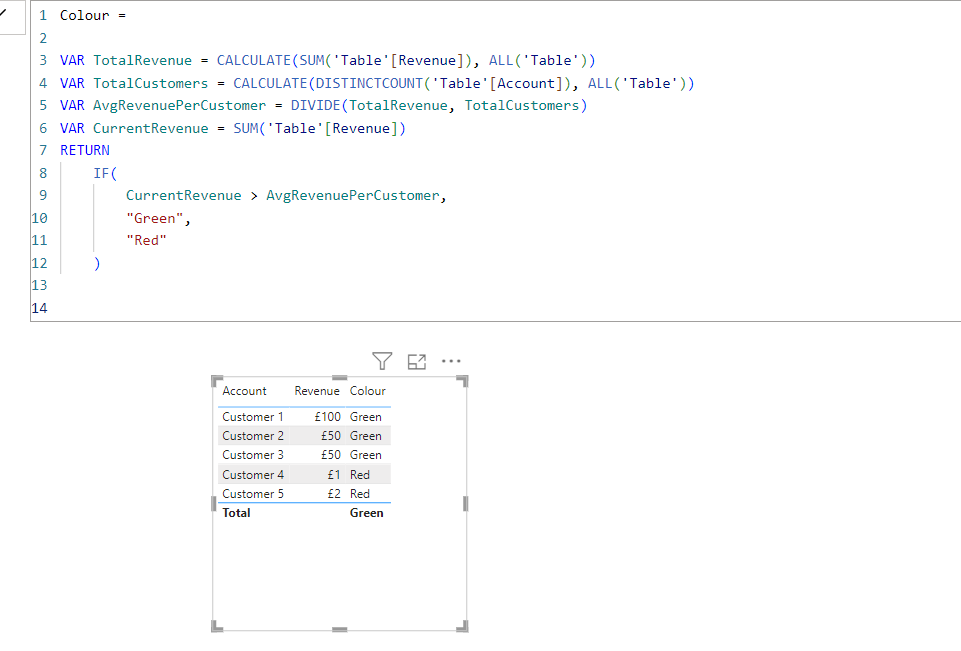Click the Red value in Customer 5 row
961x651 pixels.
(360, 493)
